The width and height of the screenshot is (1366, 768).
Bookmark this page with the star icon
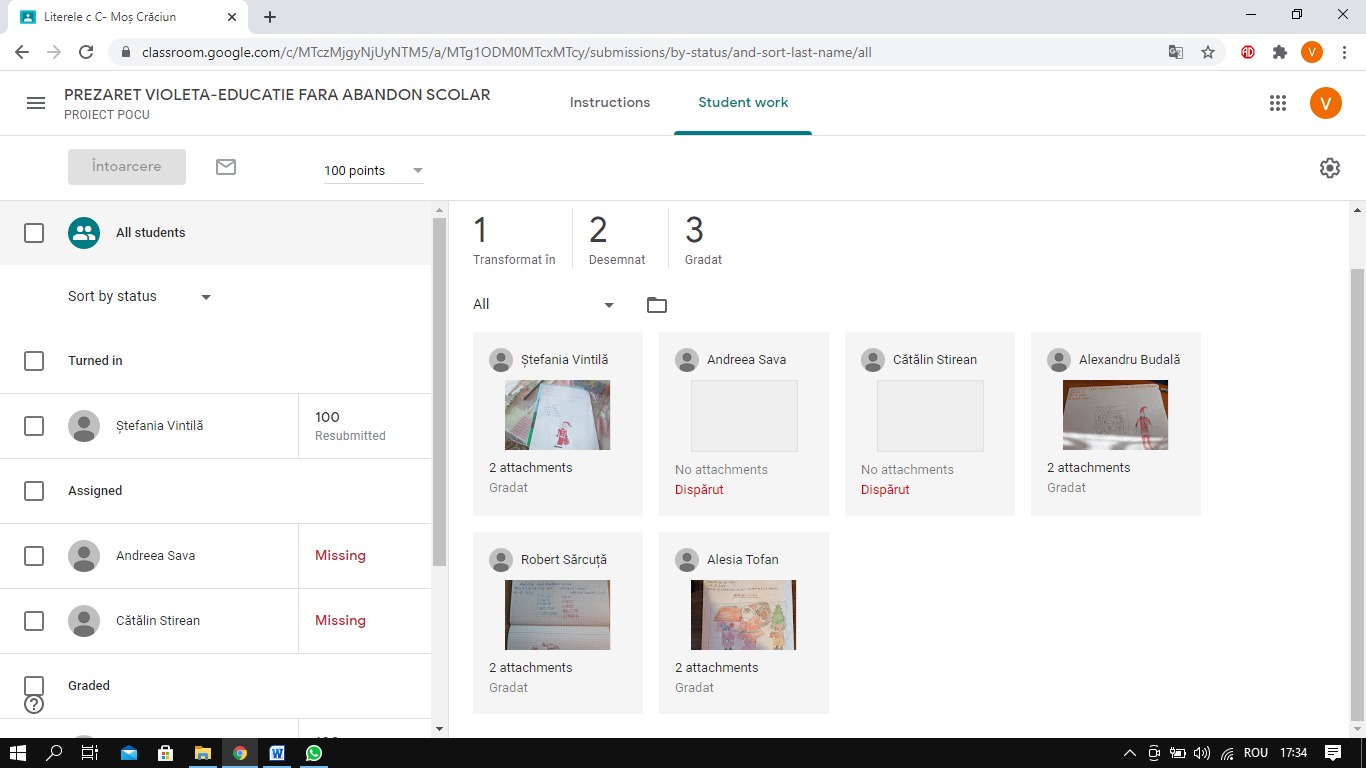coord(1208,52)
